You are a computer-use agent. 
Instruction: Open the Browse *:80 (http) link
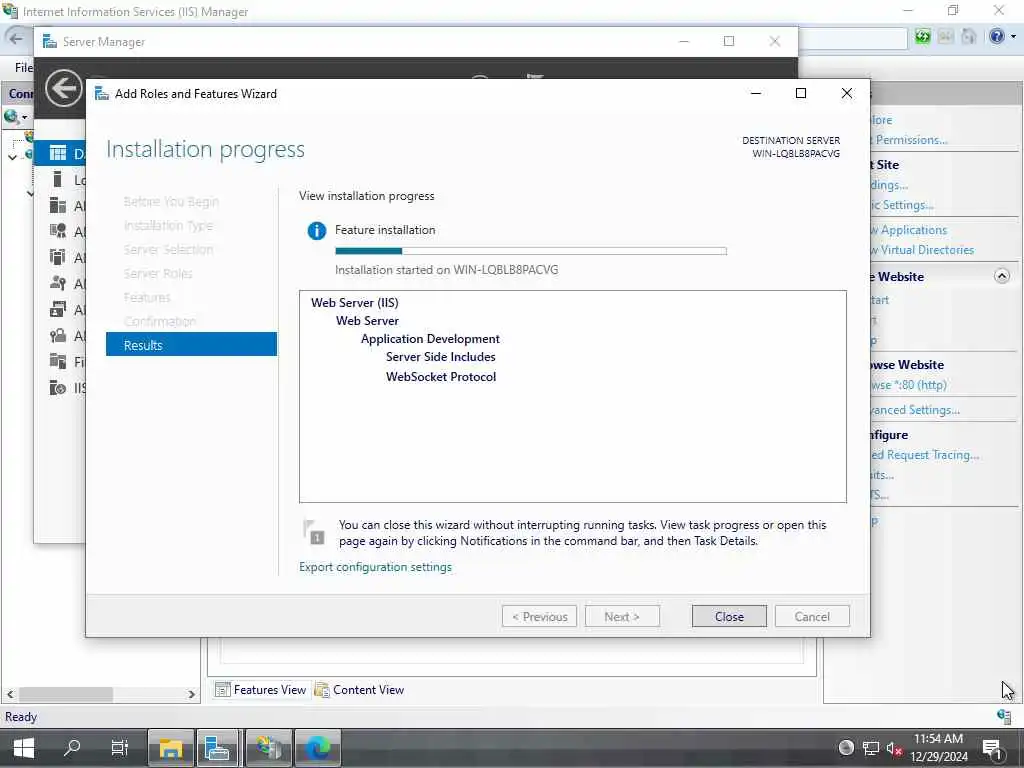[x=908, y=385]
